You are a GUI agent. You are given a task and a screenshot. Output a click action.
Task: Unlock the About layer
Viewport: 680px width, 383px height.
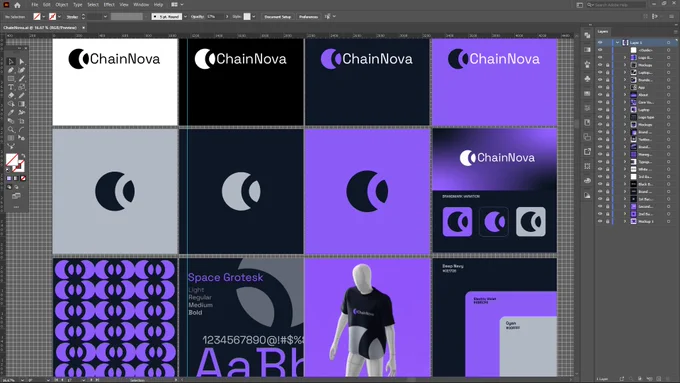click(x=608, y=95)
